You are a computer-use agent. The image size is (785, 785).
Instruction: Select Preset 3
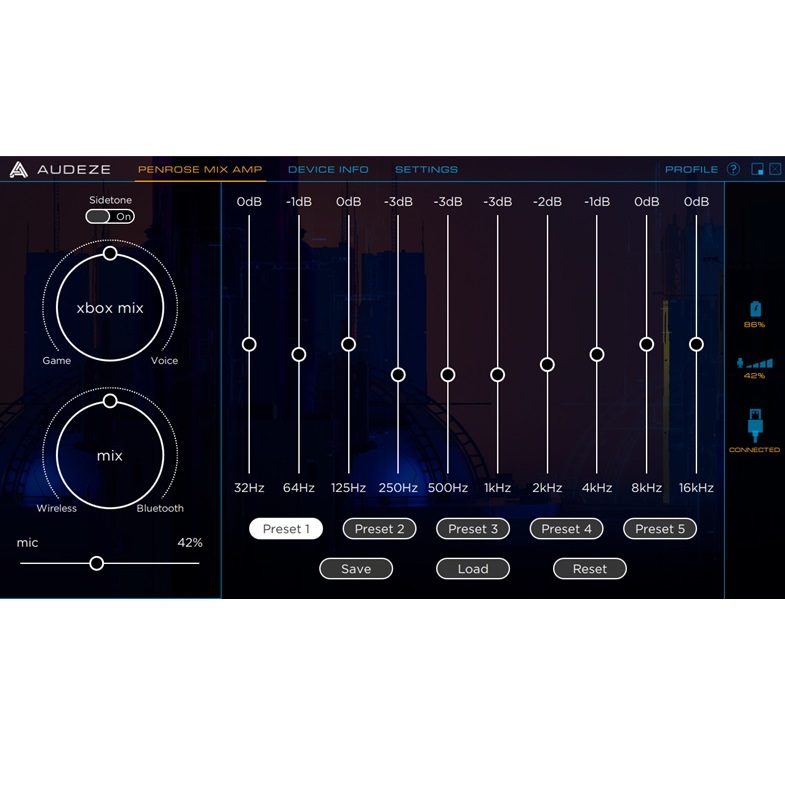coord(473,529)
